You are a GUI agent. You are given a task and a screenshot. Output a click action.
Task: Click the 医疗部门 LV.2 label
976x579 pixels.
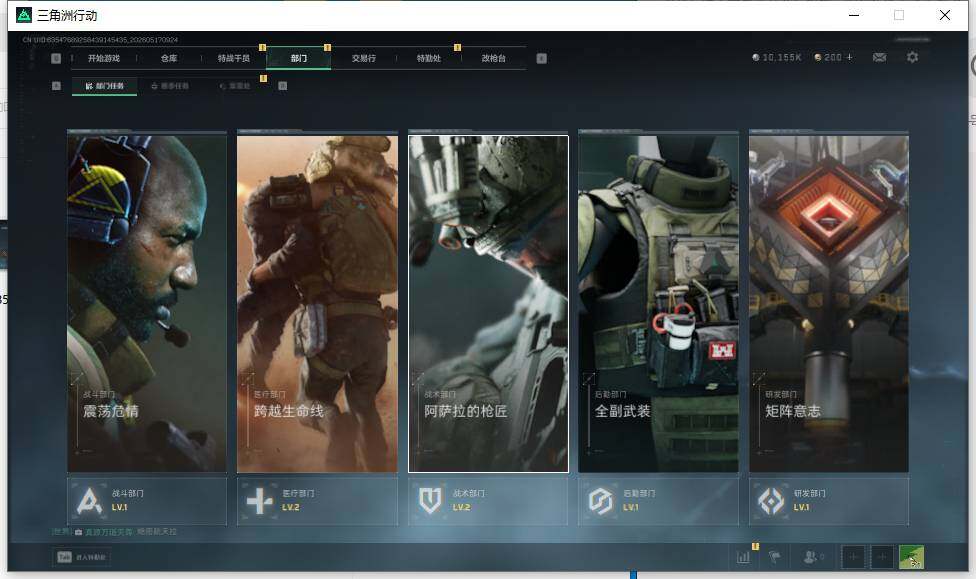(x=291, y=507)
